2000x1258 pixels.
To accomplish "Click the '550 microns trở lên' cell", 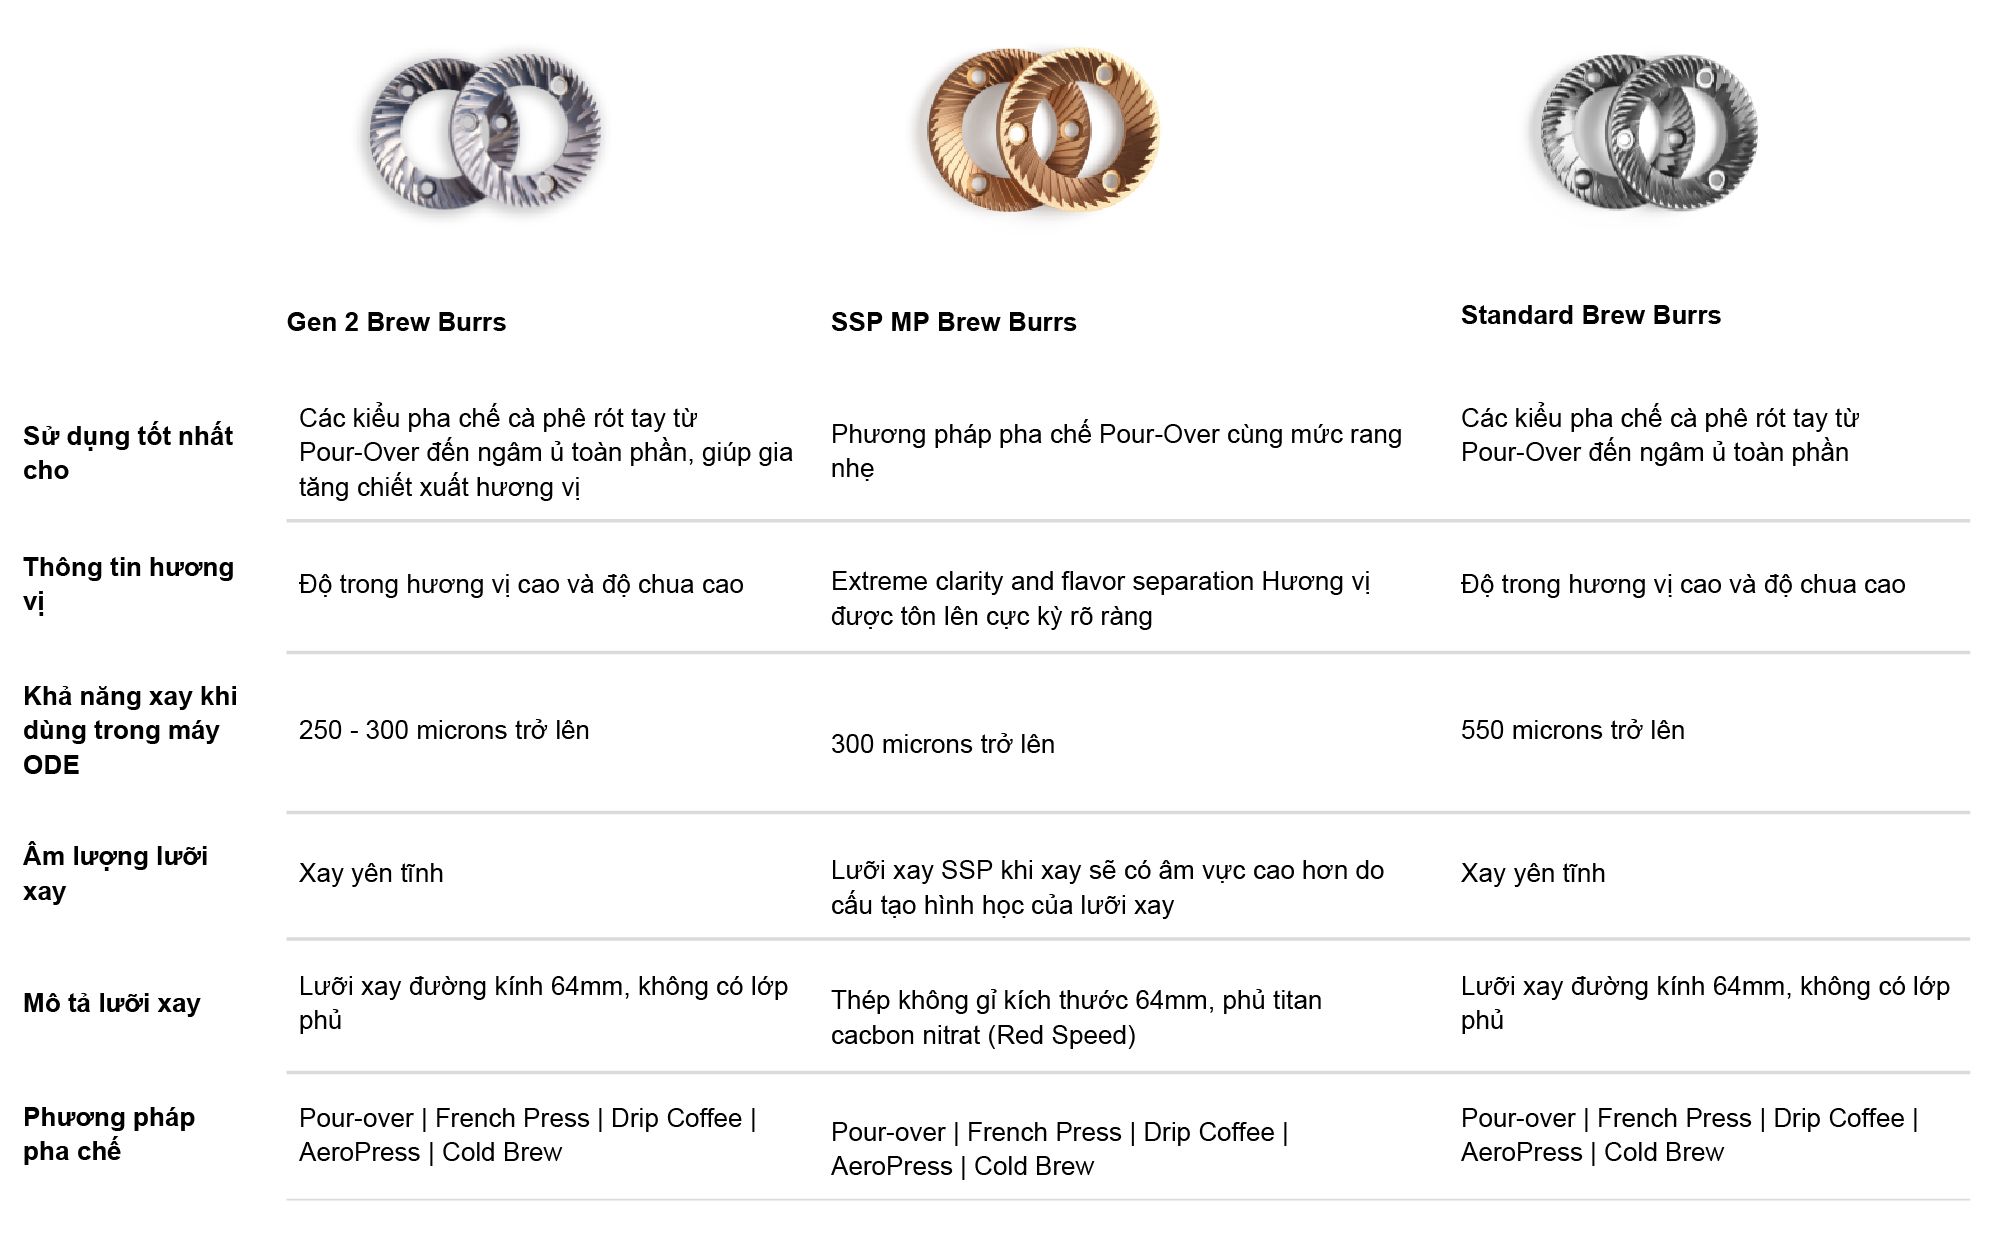I will (1572, 730).
